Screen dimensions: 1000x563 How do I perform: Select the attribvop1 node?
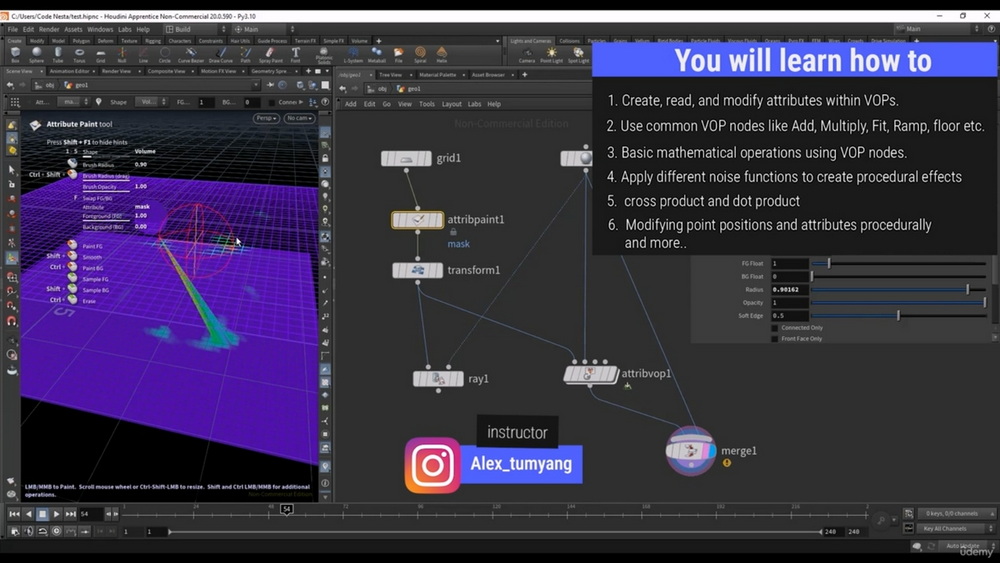pyautogui.click(x=591, y=374)
